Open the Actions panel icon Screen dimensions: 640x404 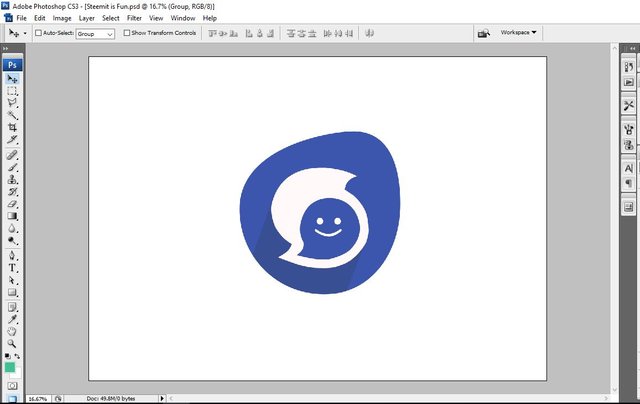click(629, 82)
